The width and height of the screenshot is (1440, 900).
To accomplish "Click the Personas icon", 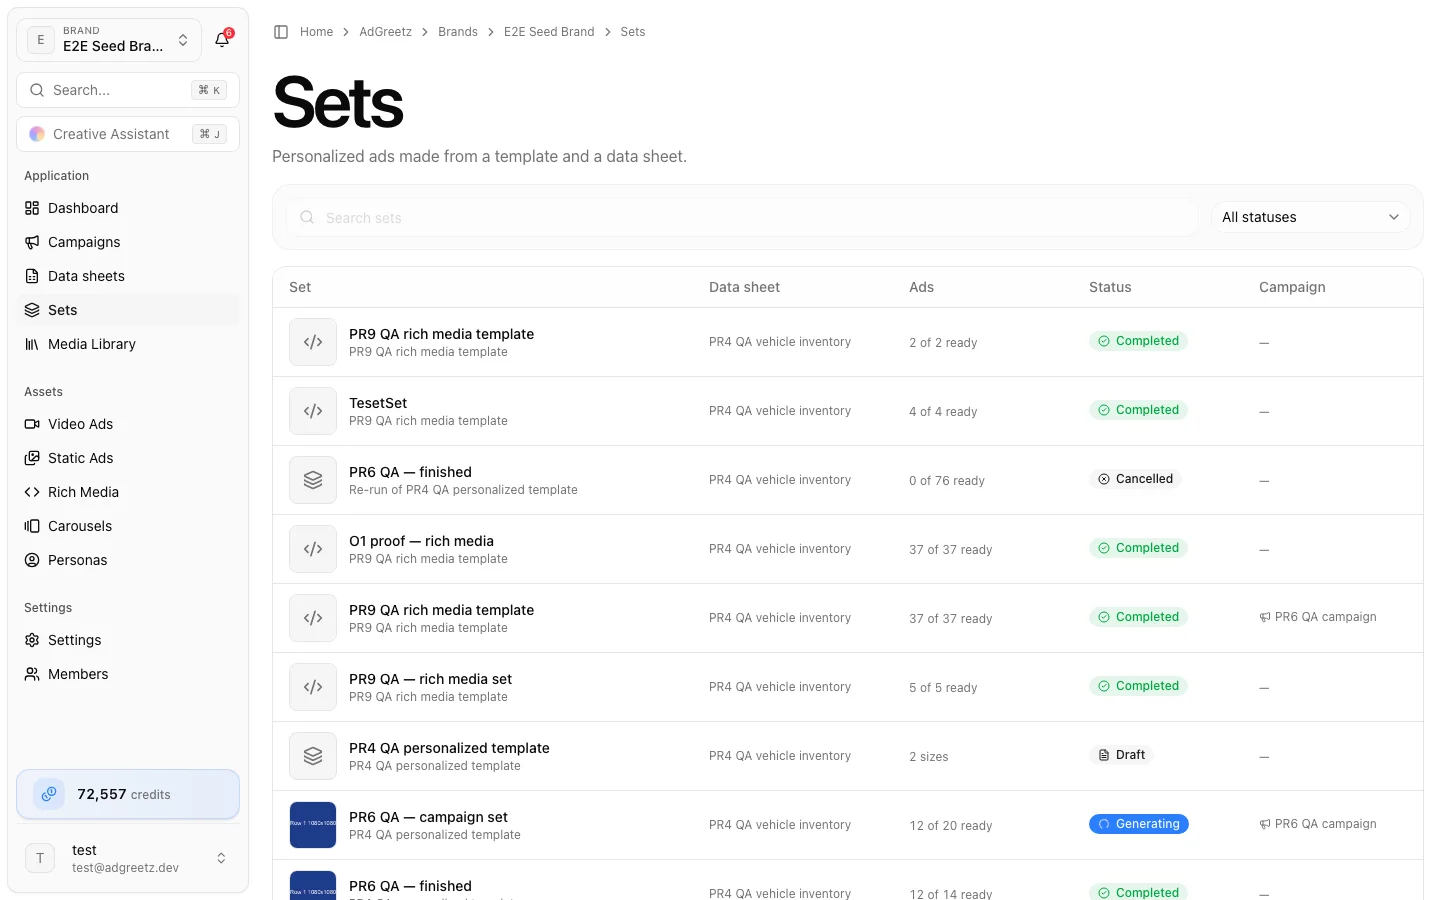I will coord(32,560).
